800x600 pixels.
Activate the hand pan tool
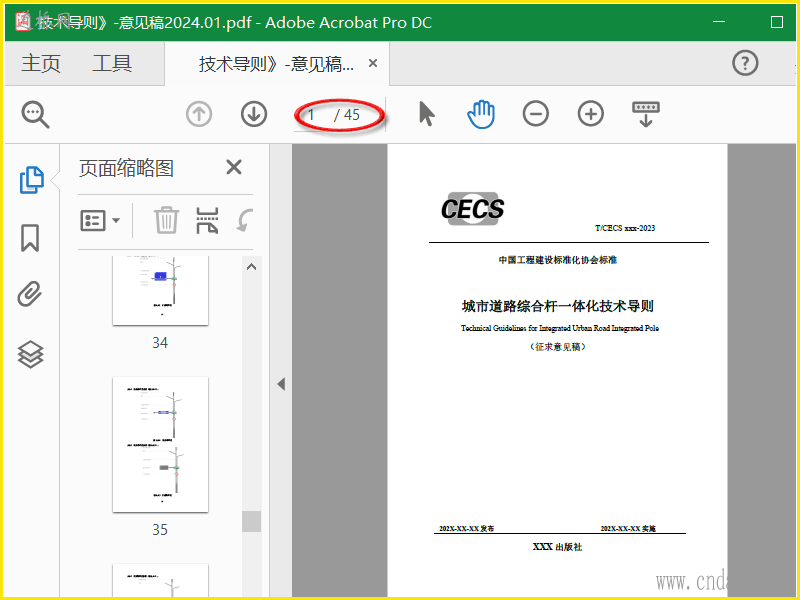click(x=481, y=114)
